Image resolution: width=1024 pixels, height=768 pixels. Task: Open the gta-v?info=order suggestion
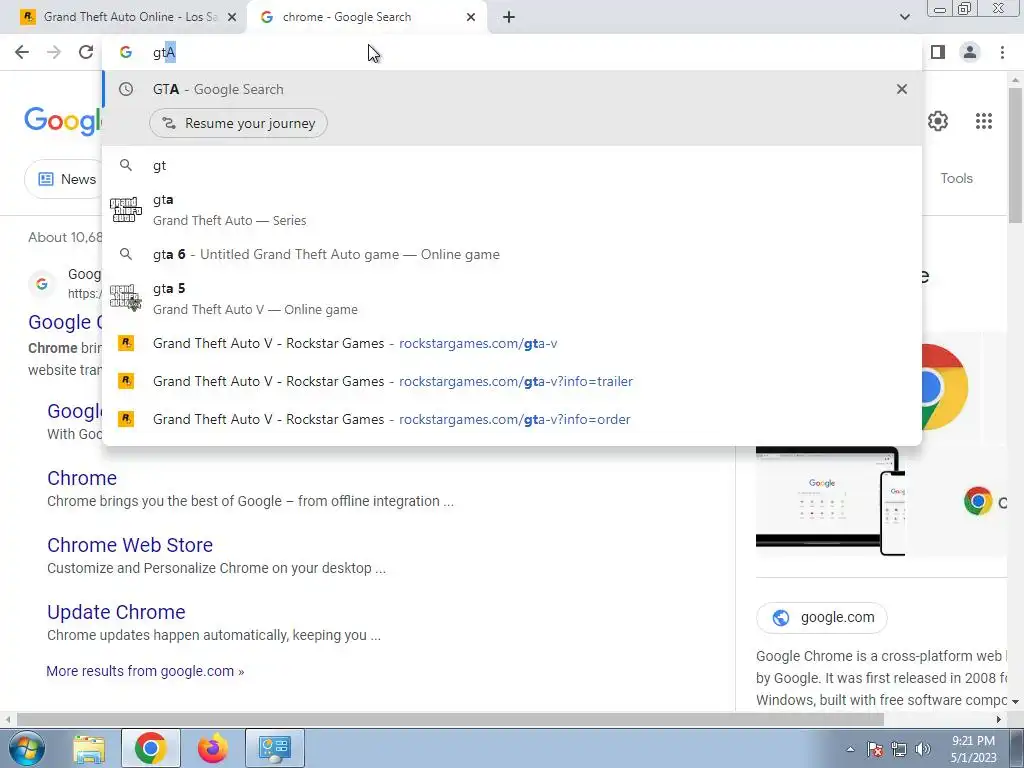click(x=512, y=419)
